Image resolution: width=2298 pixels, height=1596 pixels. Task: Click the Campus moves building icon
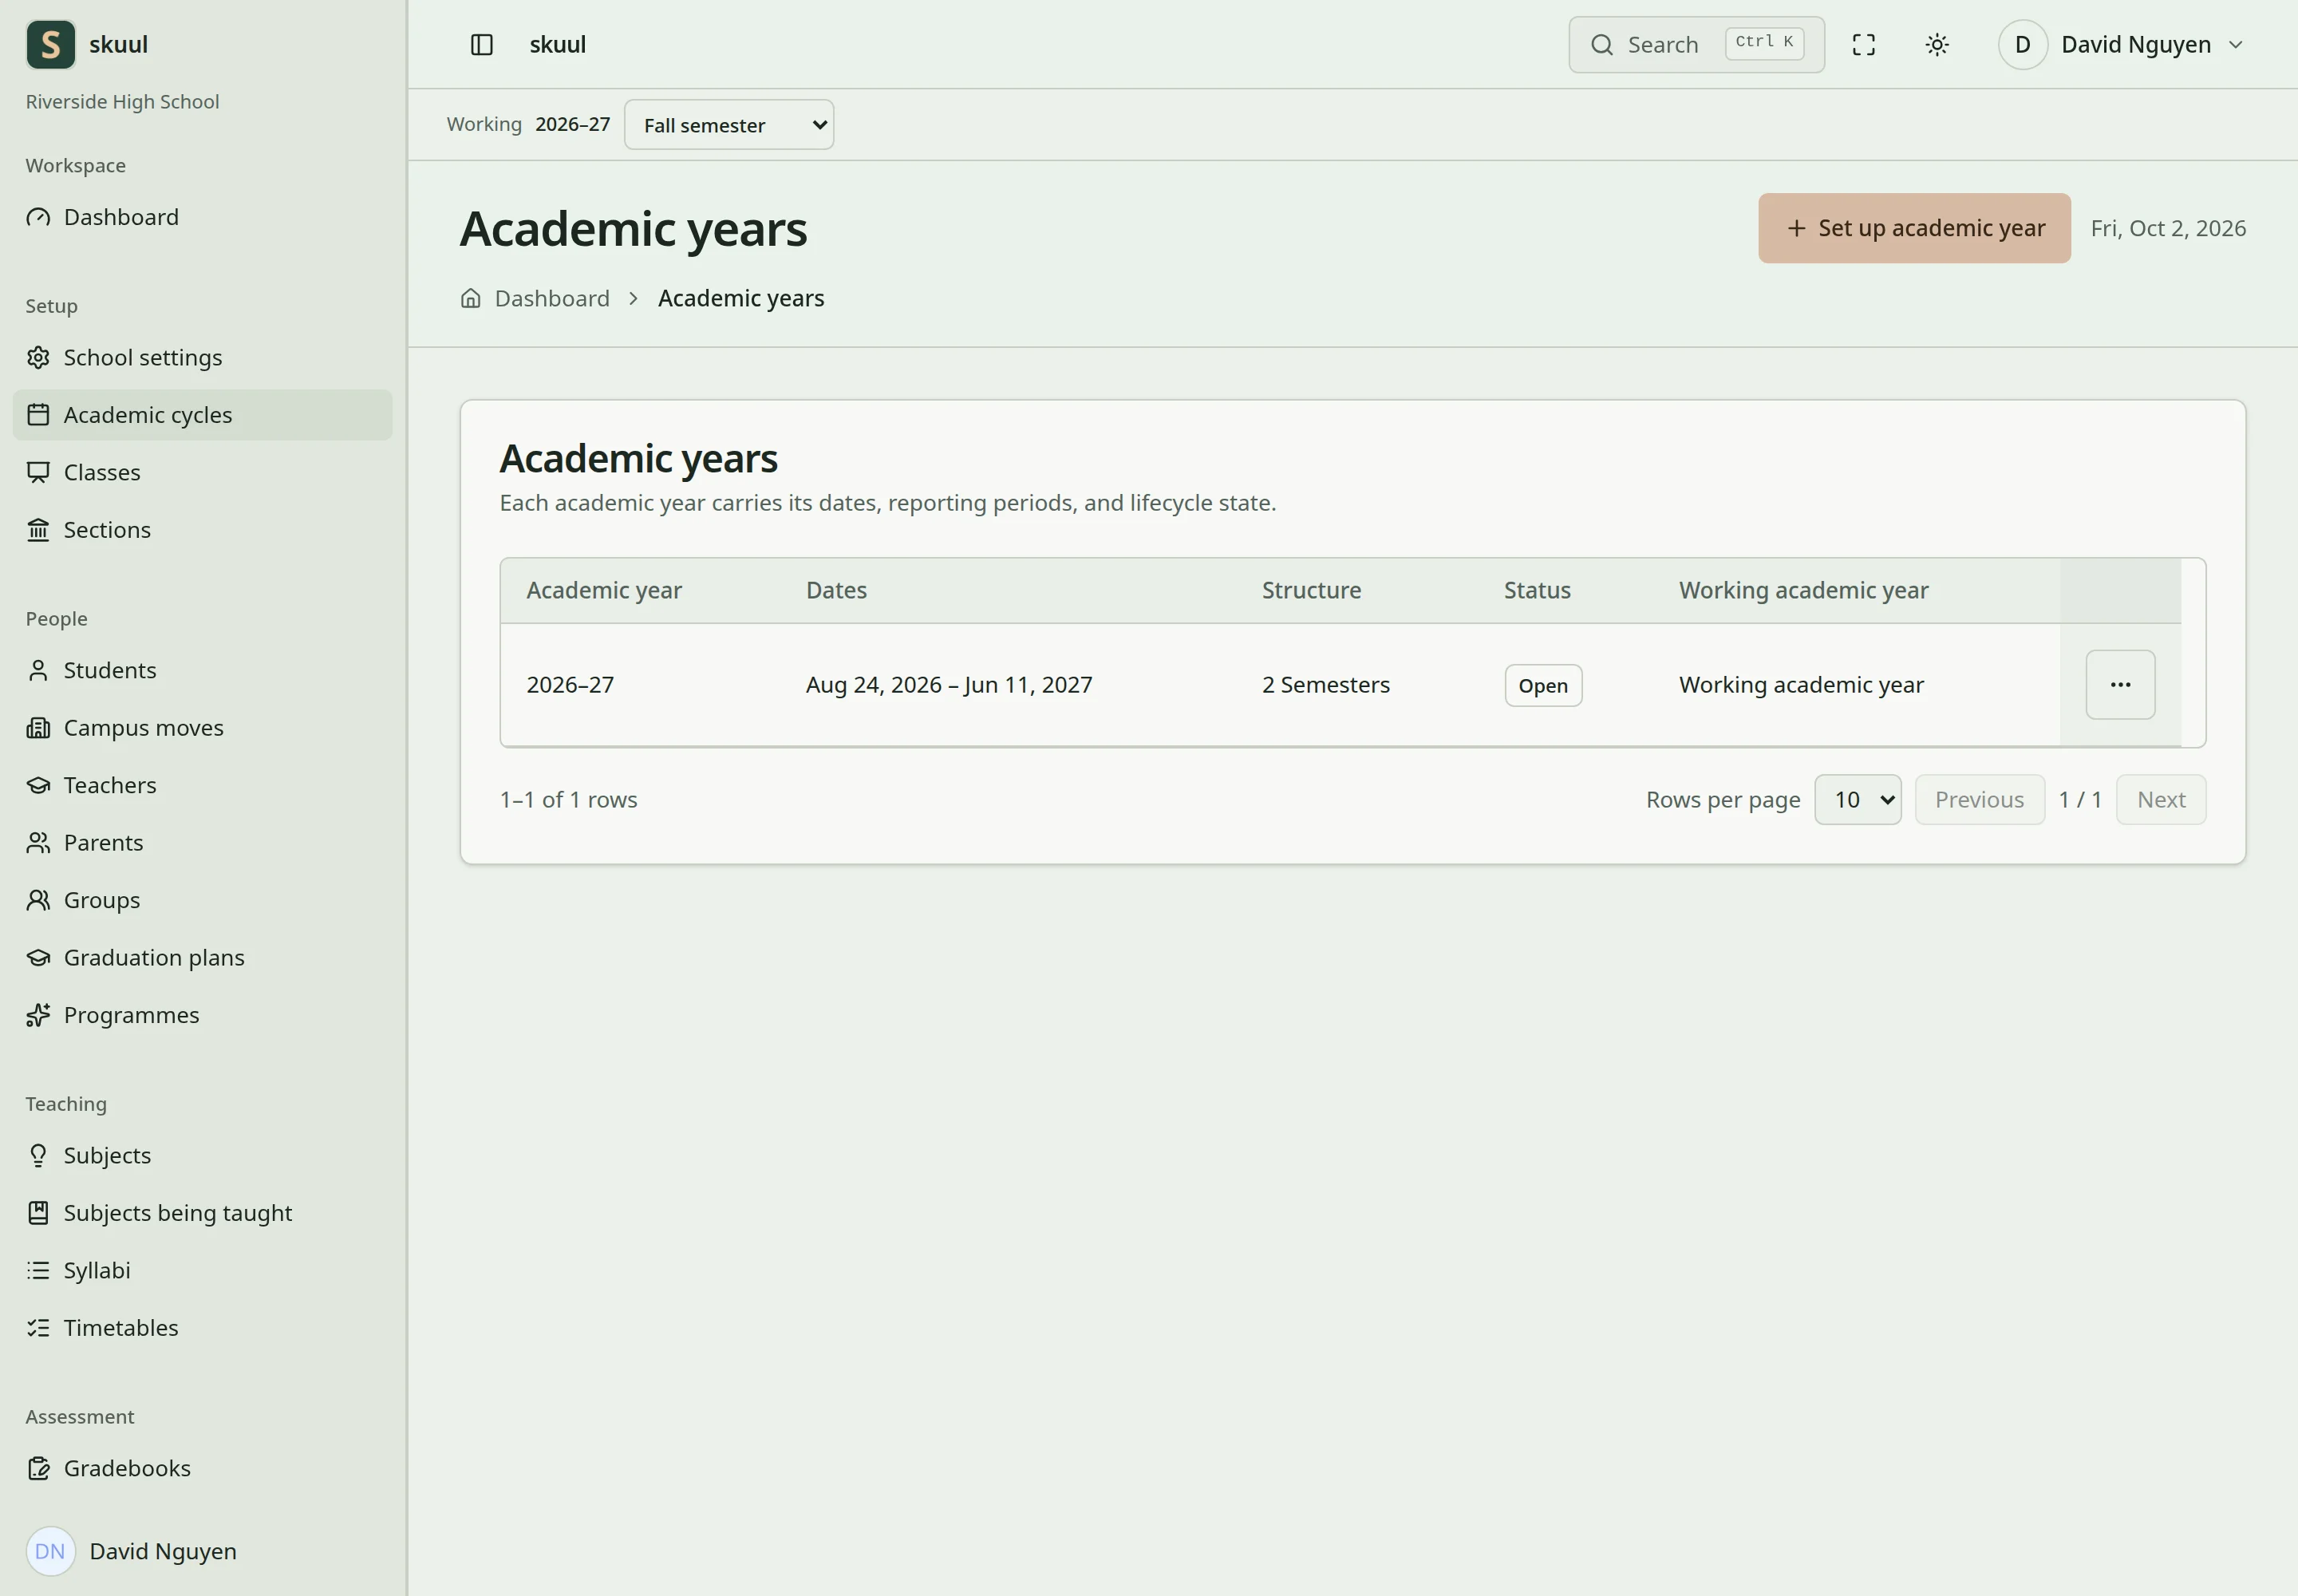pos(38,728)
